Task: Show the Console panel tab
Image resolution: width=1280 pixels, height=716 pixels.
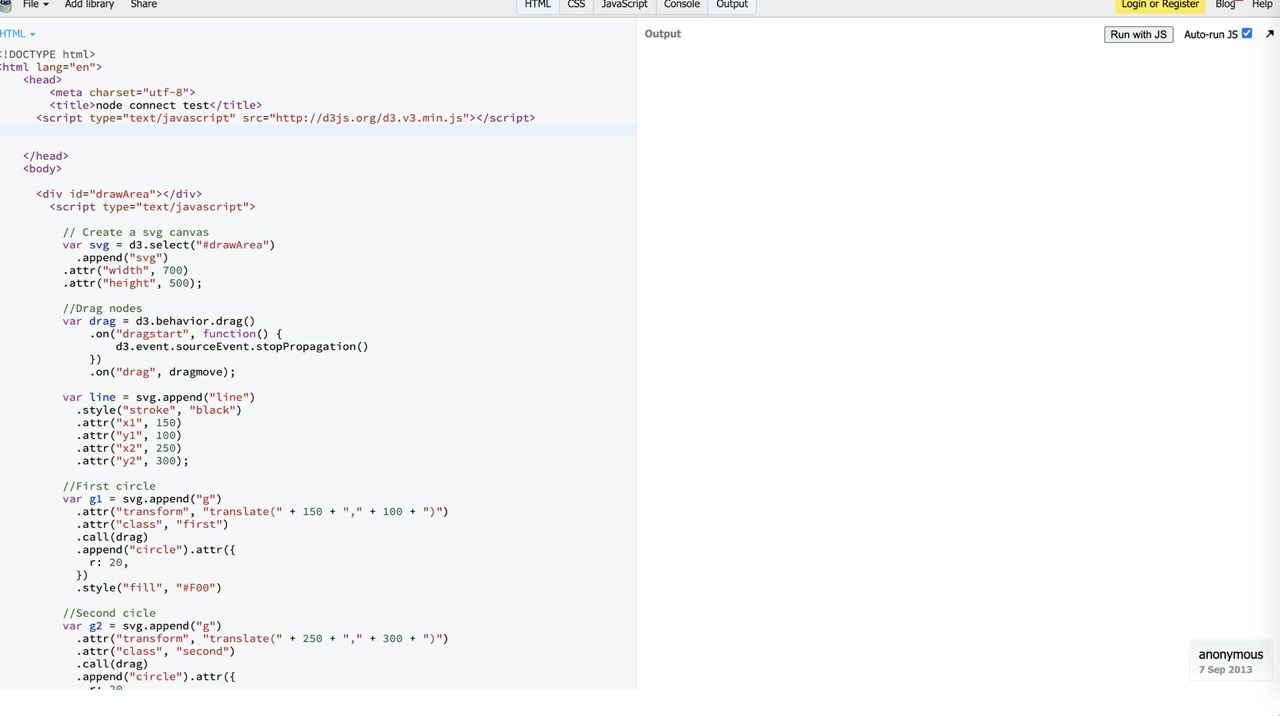Action: click(x=682, y=5)
